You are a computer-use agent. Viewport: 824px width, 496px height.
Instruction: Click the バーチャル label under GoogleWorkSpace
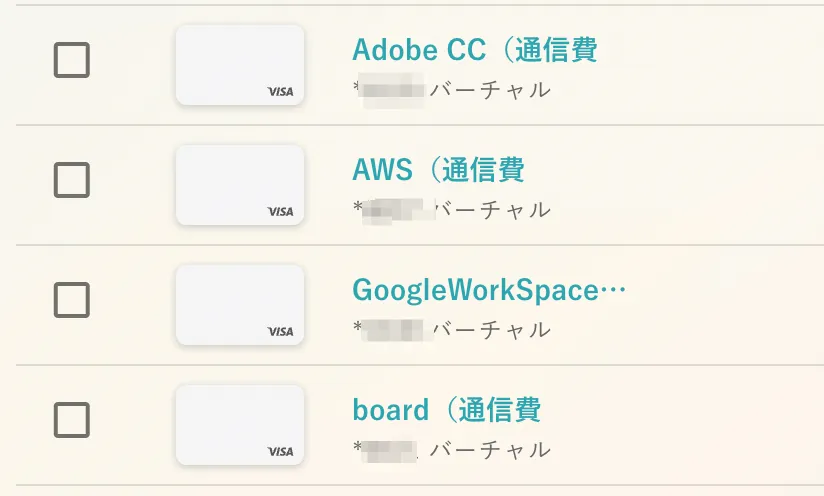click(490, 330)
